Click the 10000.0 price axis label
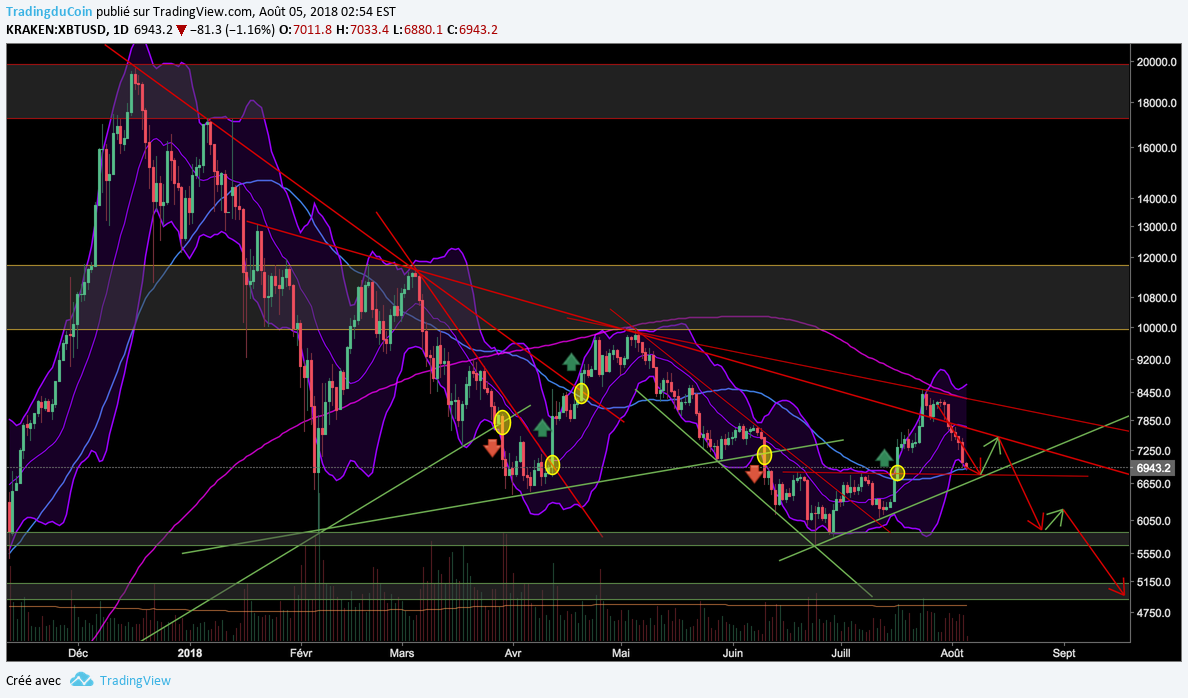Viewport: 1188px width, 698px height. (x=1153, y=329)
